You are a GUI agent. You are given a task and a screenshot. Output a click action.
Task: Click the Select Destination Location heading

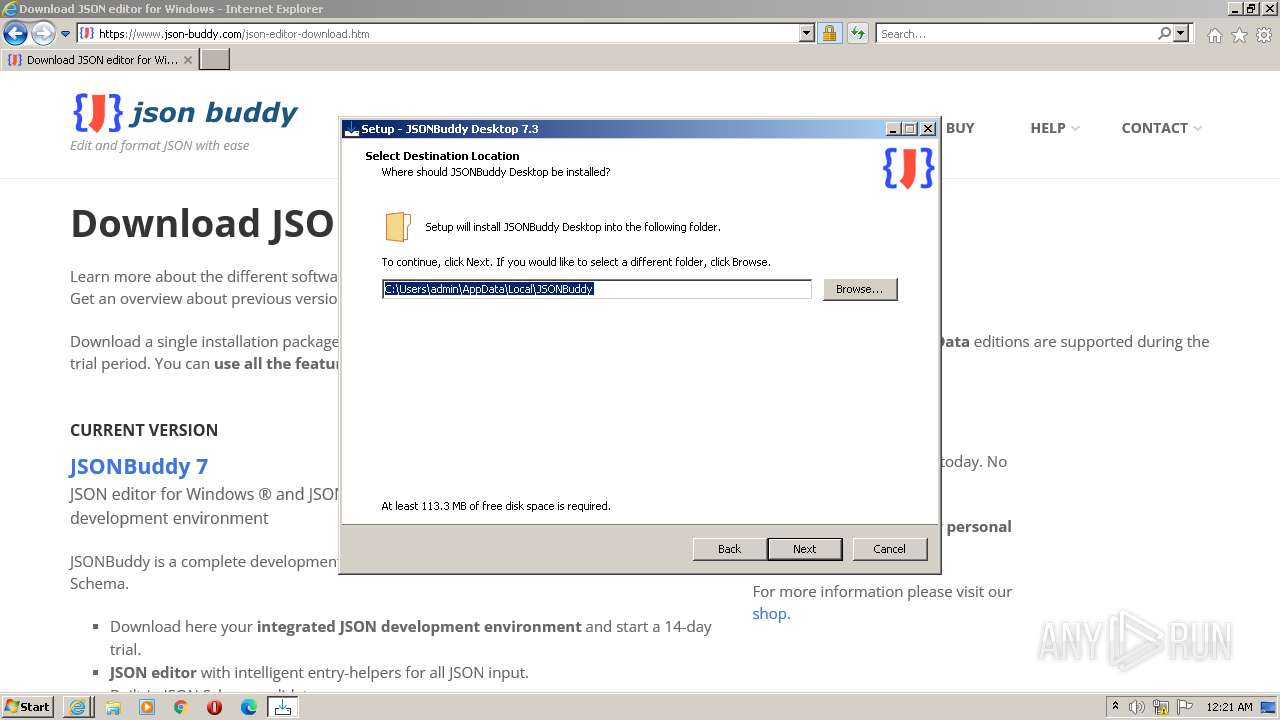click(x=442, y=156)
